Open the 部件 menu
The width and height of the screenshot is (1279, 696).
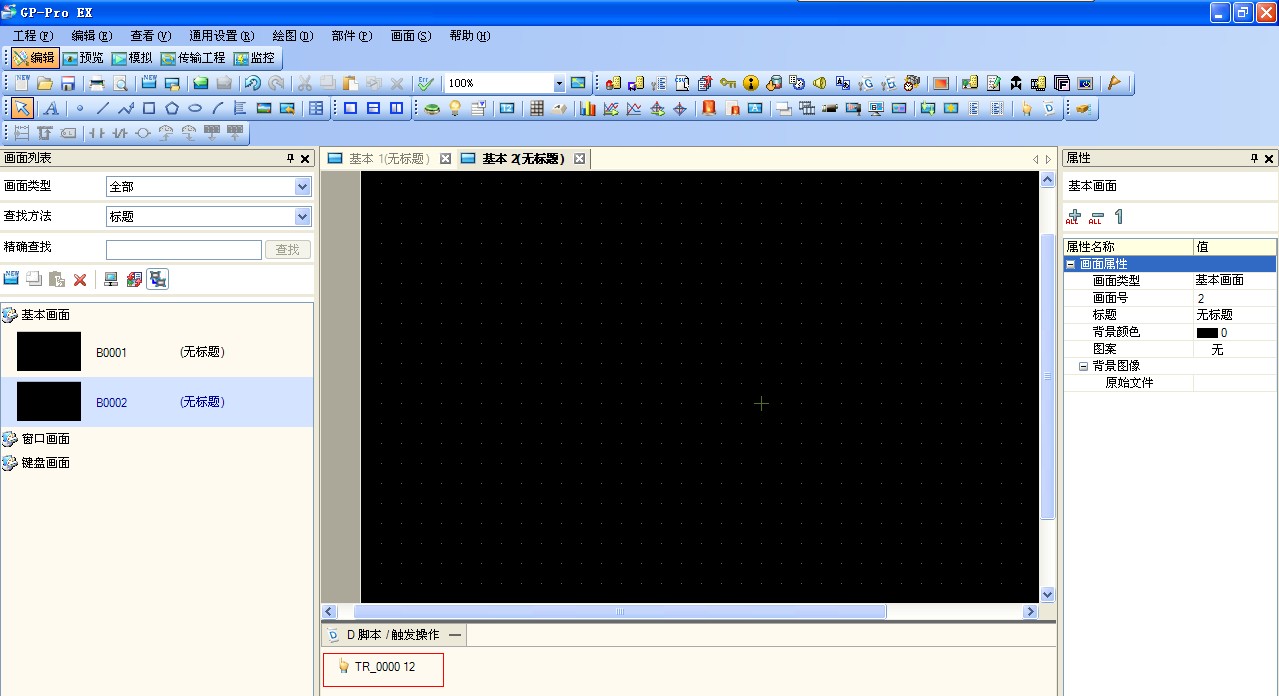click(x=351, y=36)
